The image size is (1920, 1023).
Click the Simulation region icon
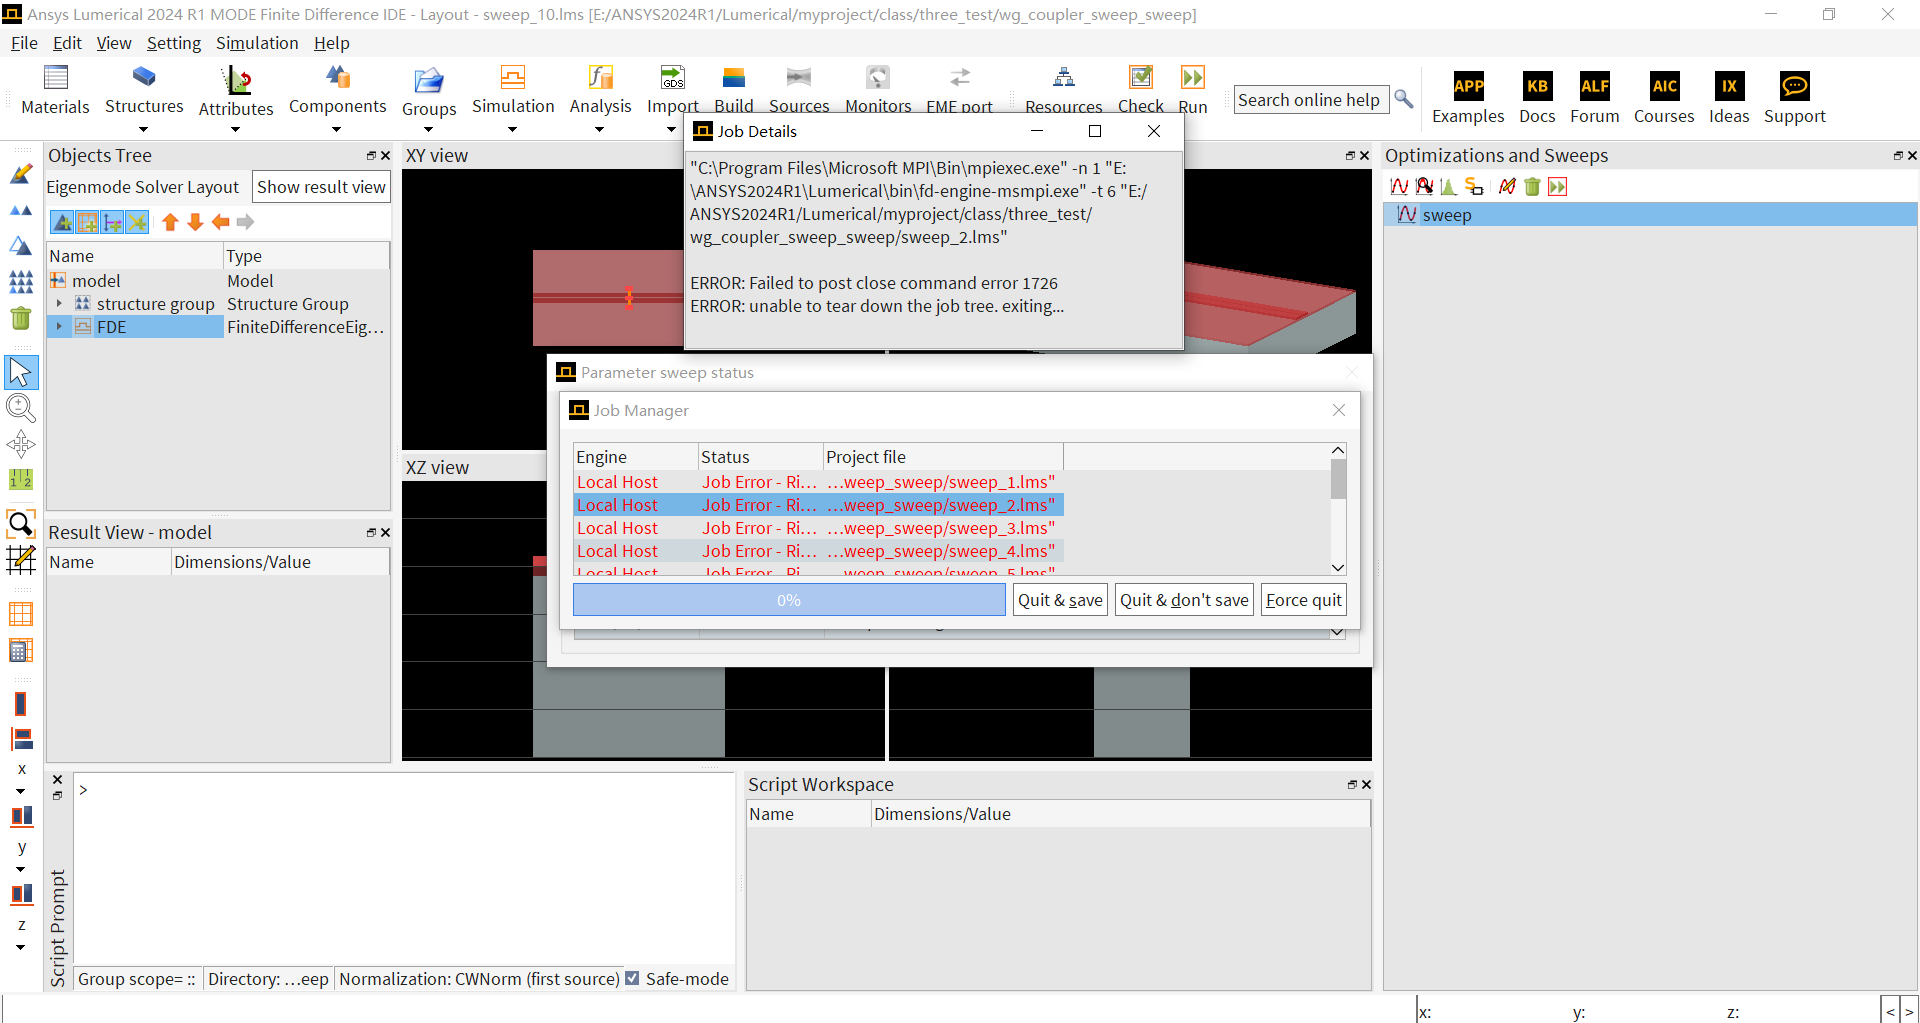pyautogui.click(x=513, y=78)
